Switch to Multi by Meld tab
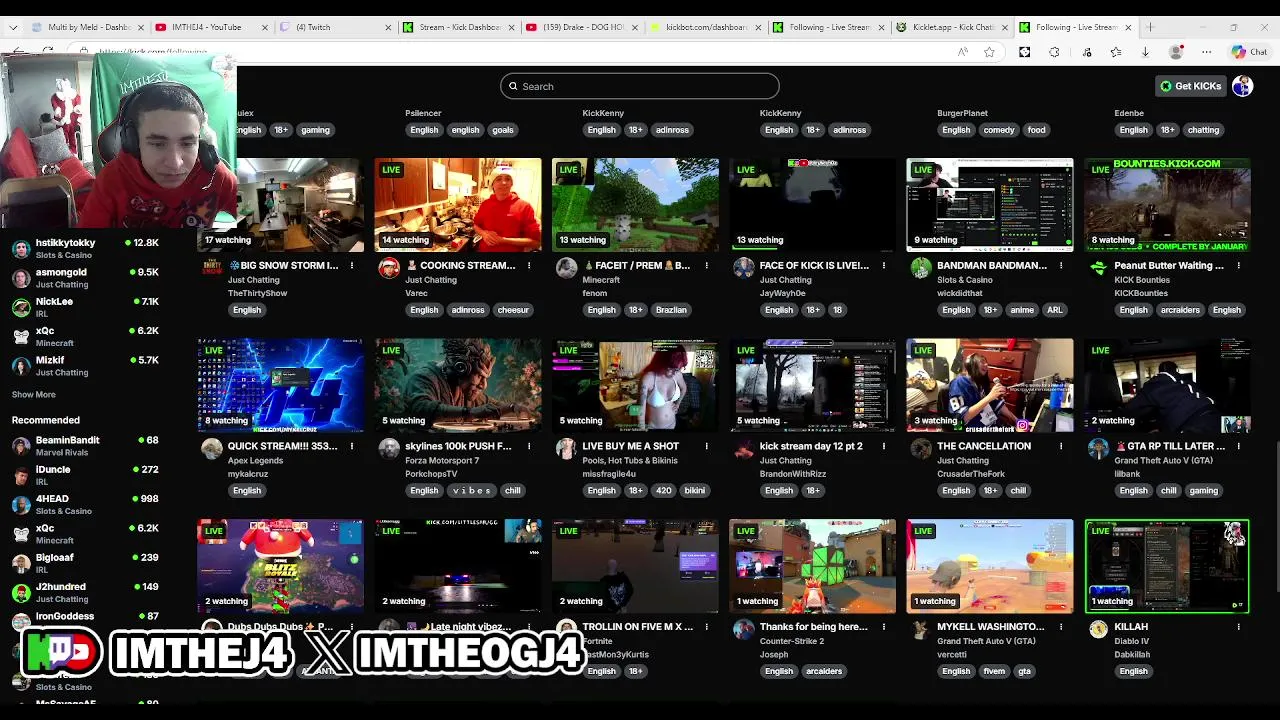Image resolution: width=1280 pixels, height=720 pixels. tap(90, 27)
